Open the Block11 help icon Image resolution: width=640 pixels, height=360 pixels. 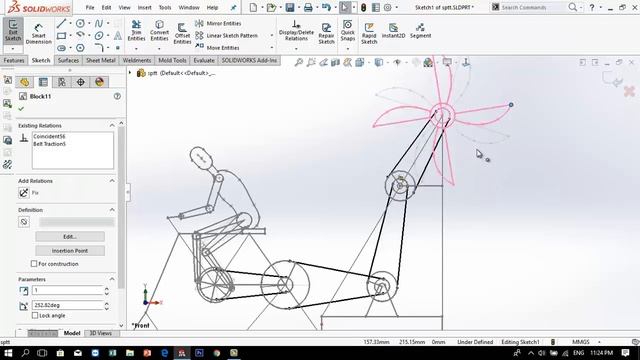coord(117,96)
